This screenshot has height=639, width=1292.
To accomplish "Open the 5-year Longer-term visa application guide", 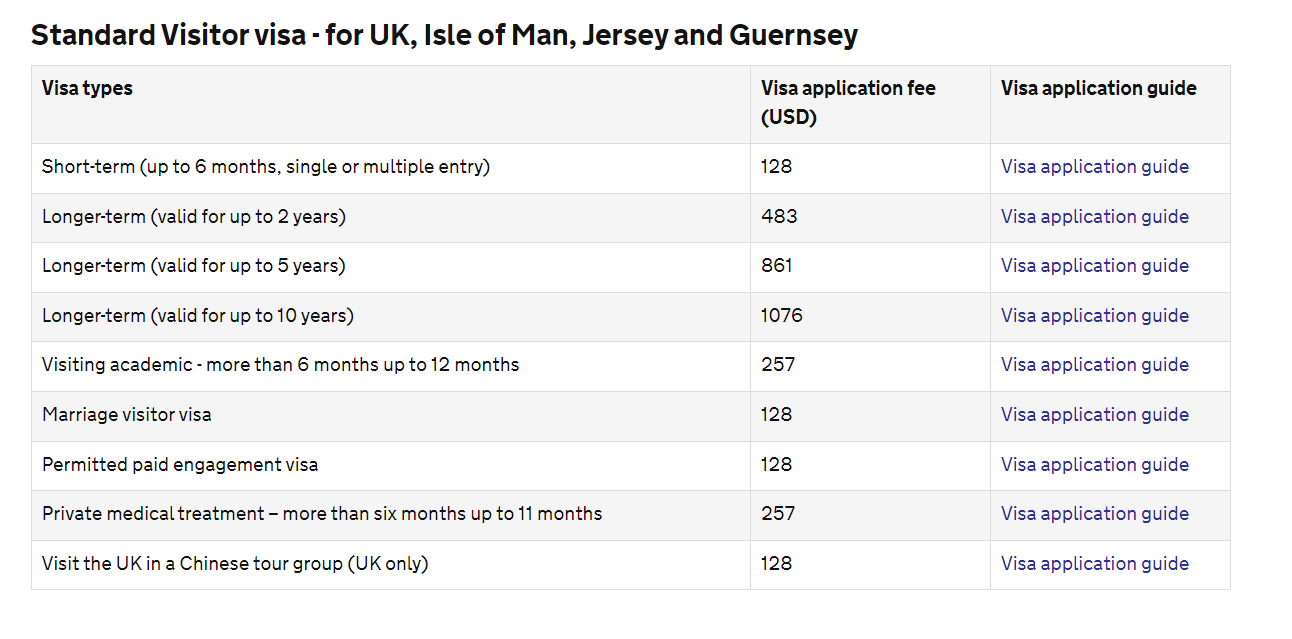I will coord(1094,266).
